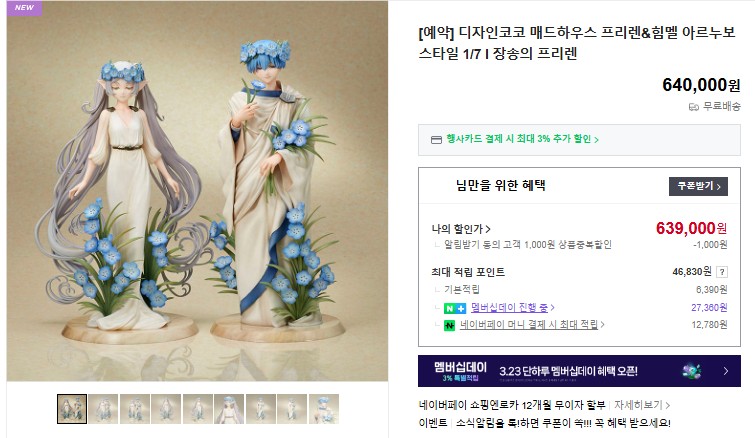Click the Naver Pay N icon
This screenshot has width=755, height=438.
point(449,325)
